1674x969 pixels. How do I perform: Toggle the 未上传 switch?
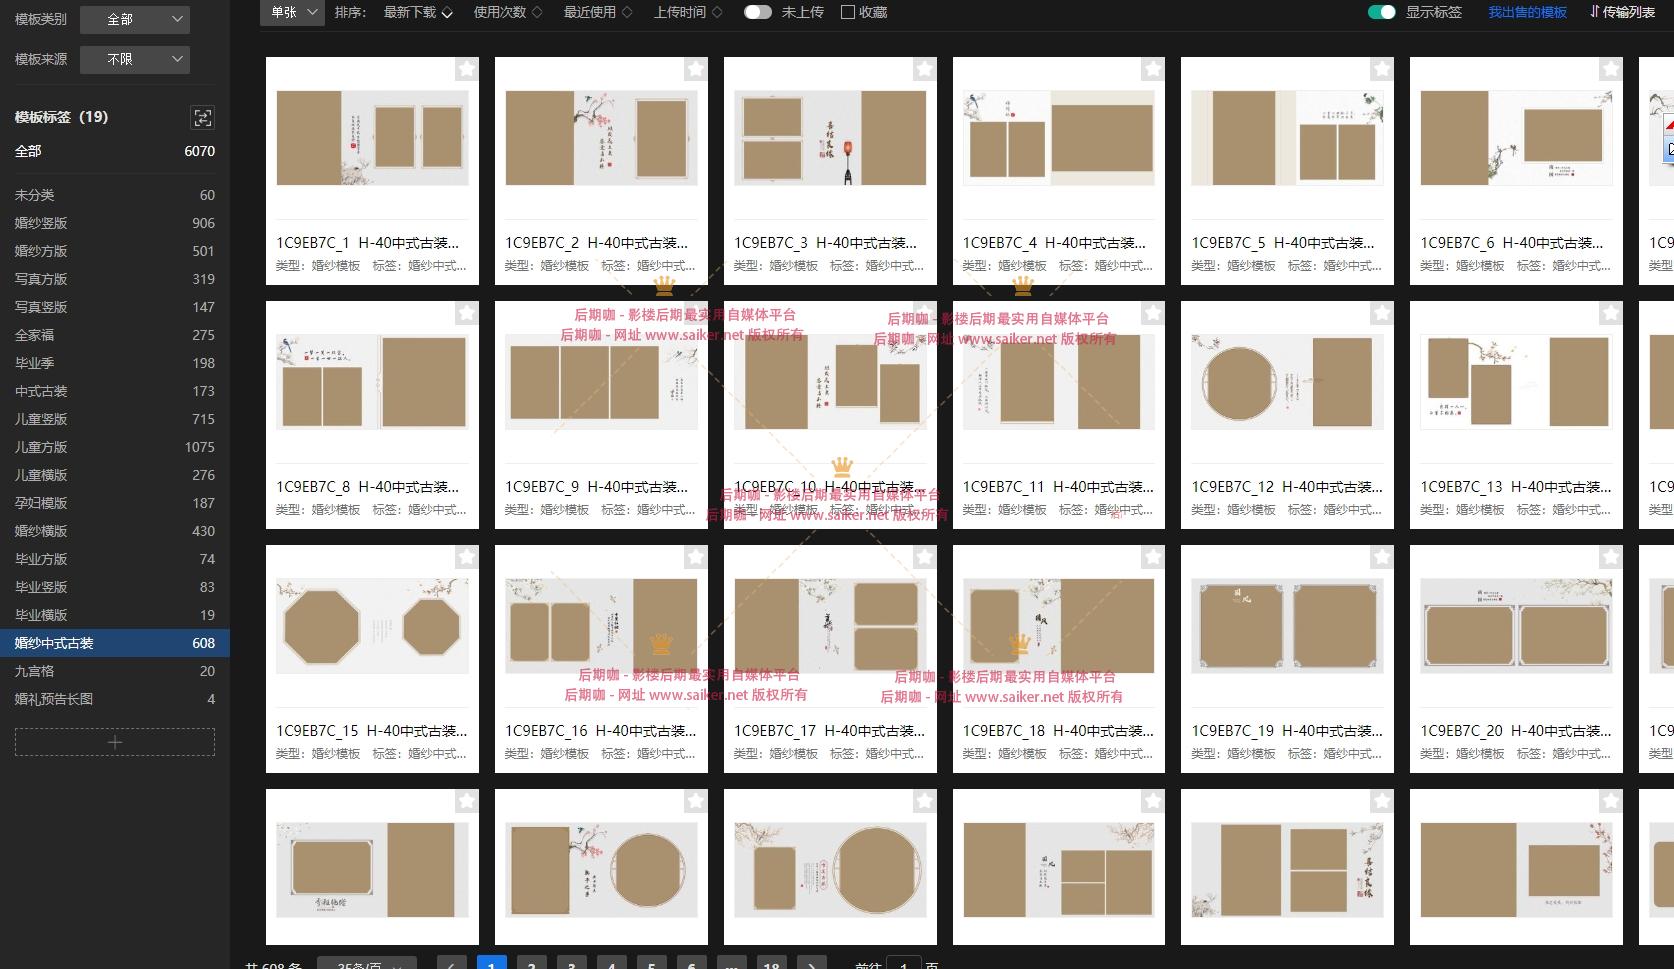pyautogui.click(x=758, y=12)
